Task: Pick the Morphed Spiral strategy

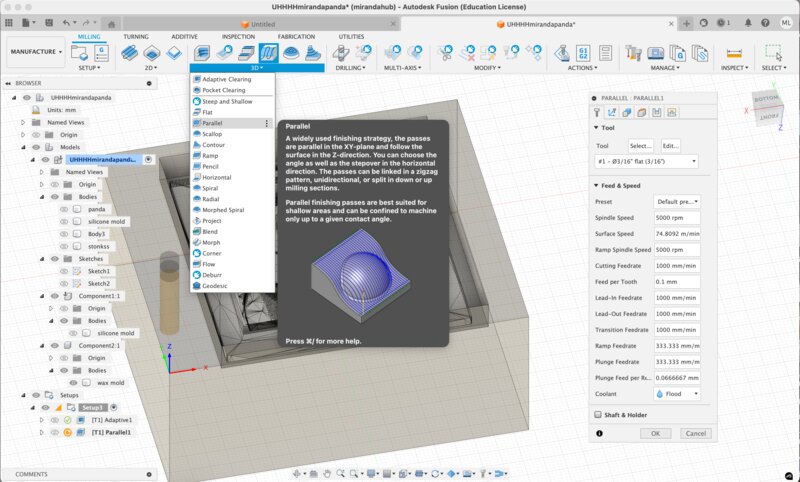Action: click(x=222, y=210)
